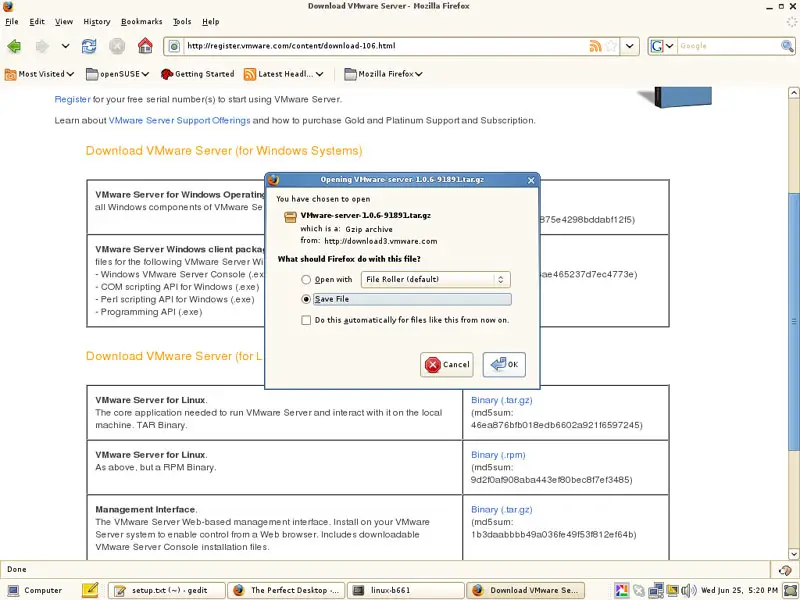The width and height of the screenshot is (800, 600).
Task: Open VMware Server Support Offerings link
Action: (180, 121)
